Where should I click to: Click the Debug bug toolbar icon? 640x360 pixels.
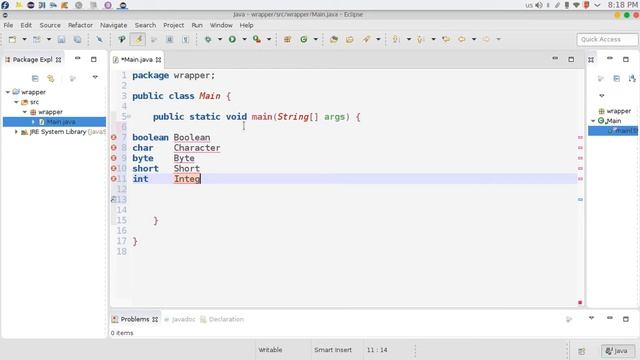208,40
